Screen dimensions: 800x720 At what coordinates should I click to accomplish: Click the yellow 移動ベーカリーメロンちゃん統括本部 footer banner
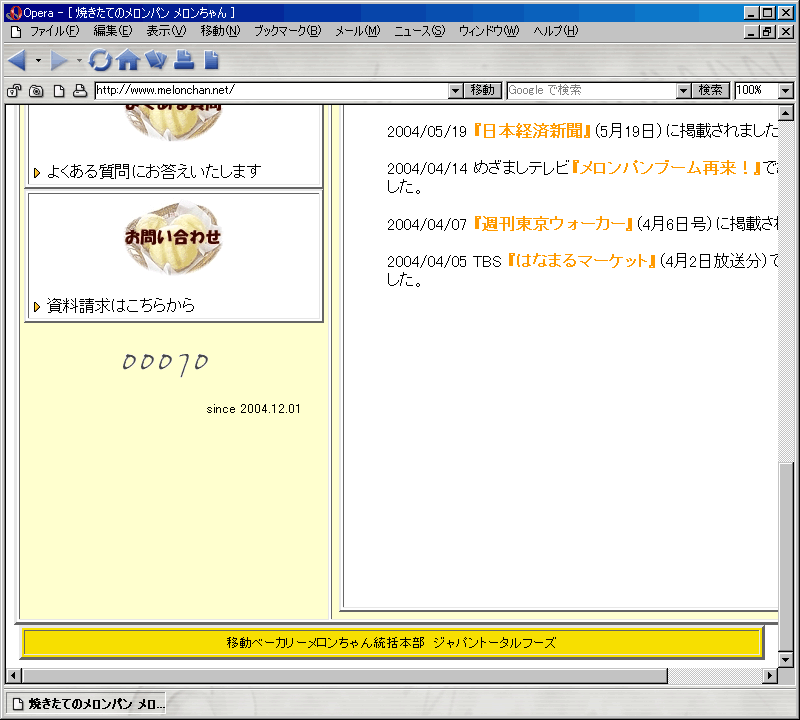tap(392, 643)
